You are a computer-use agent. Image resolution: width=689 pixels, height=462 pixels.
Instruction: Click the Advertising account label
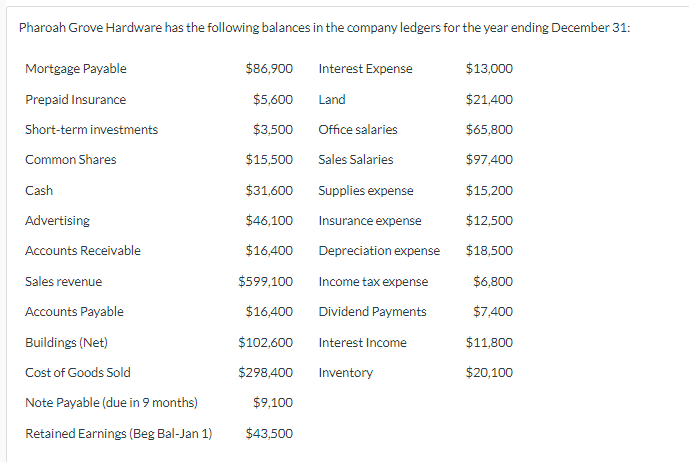tap(57, 221)
